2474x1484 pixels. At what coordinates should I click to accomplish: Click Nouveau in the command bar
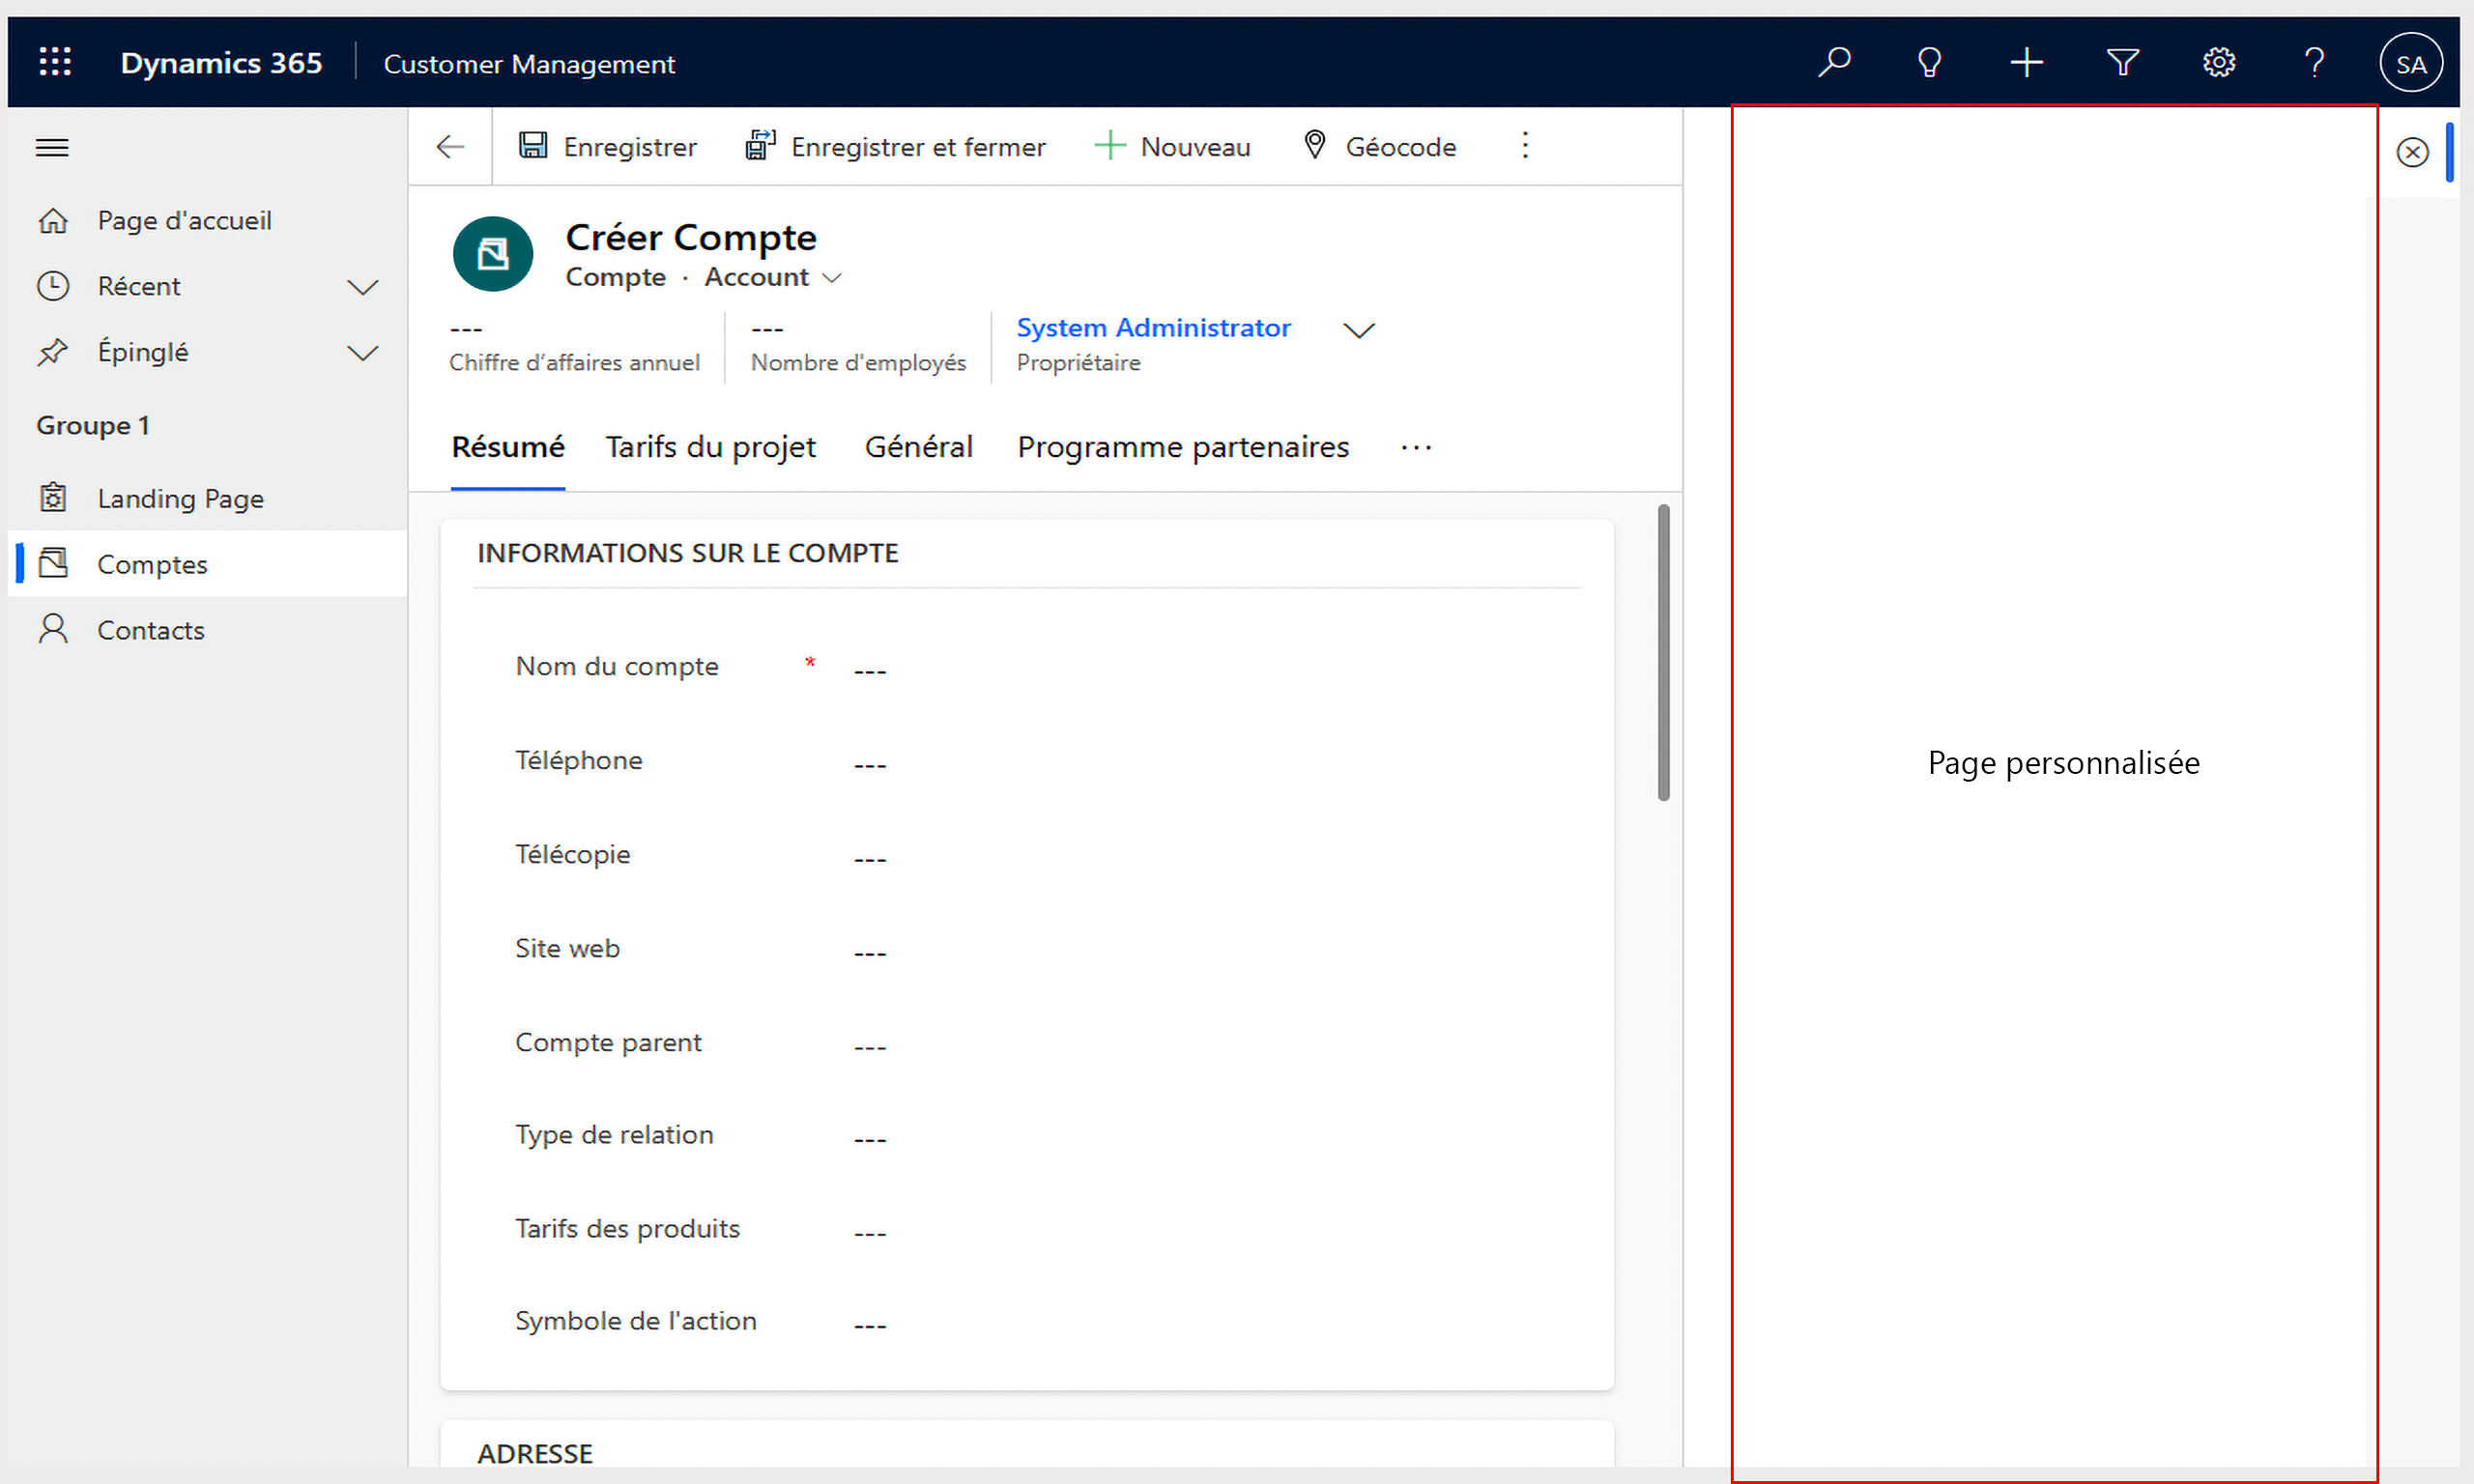1172,147
